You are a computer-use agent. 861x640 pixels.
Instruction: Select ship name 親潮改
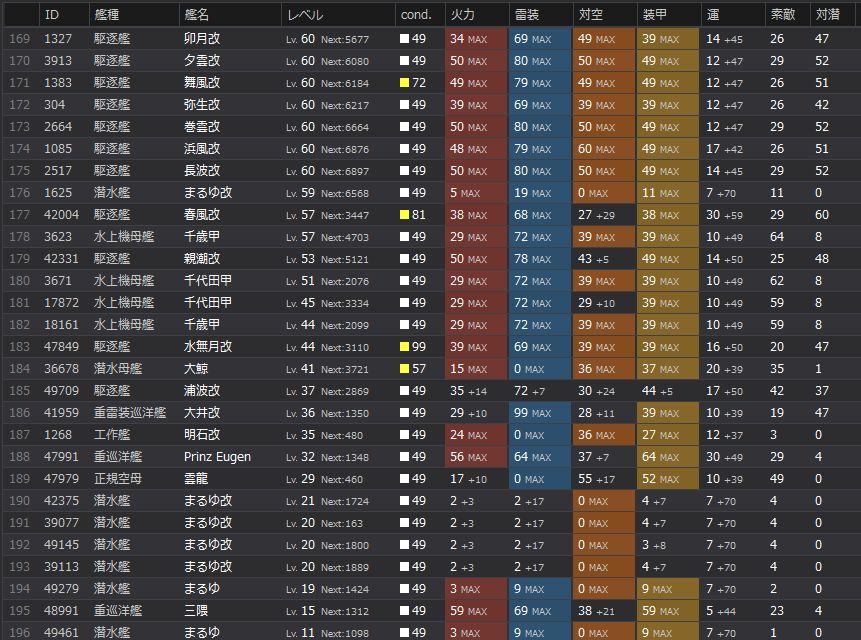tap(202, 259)
